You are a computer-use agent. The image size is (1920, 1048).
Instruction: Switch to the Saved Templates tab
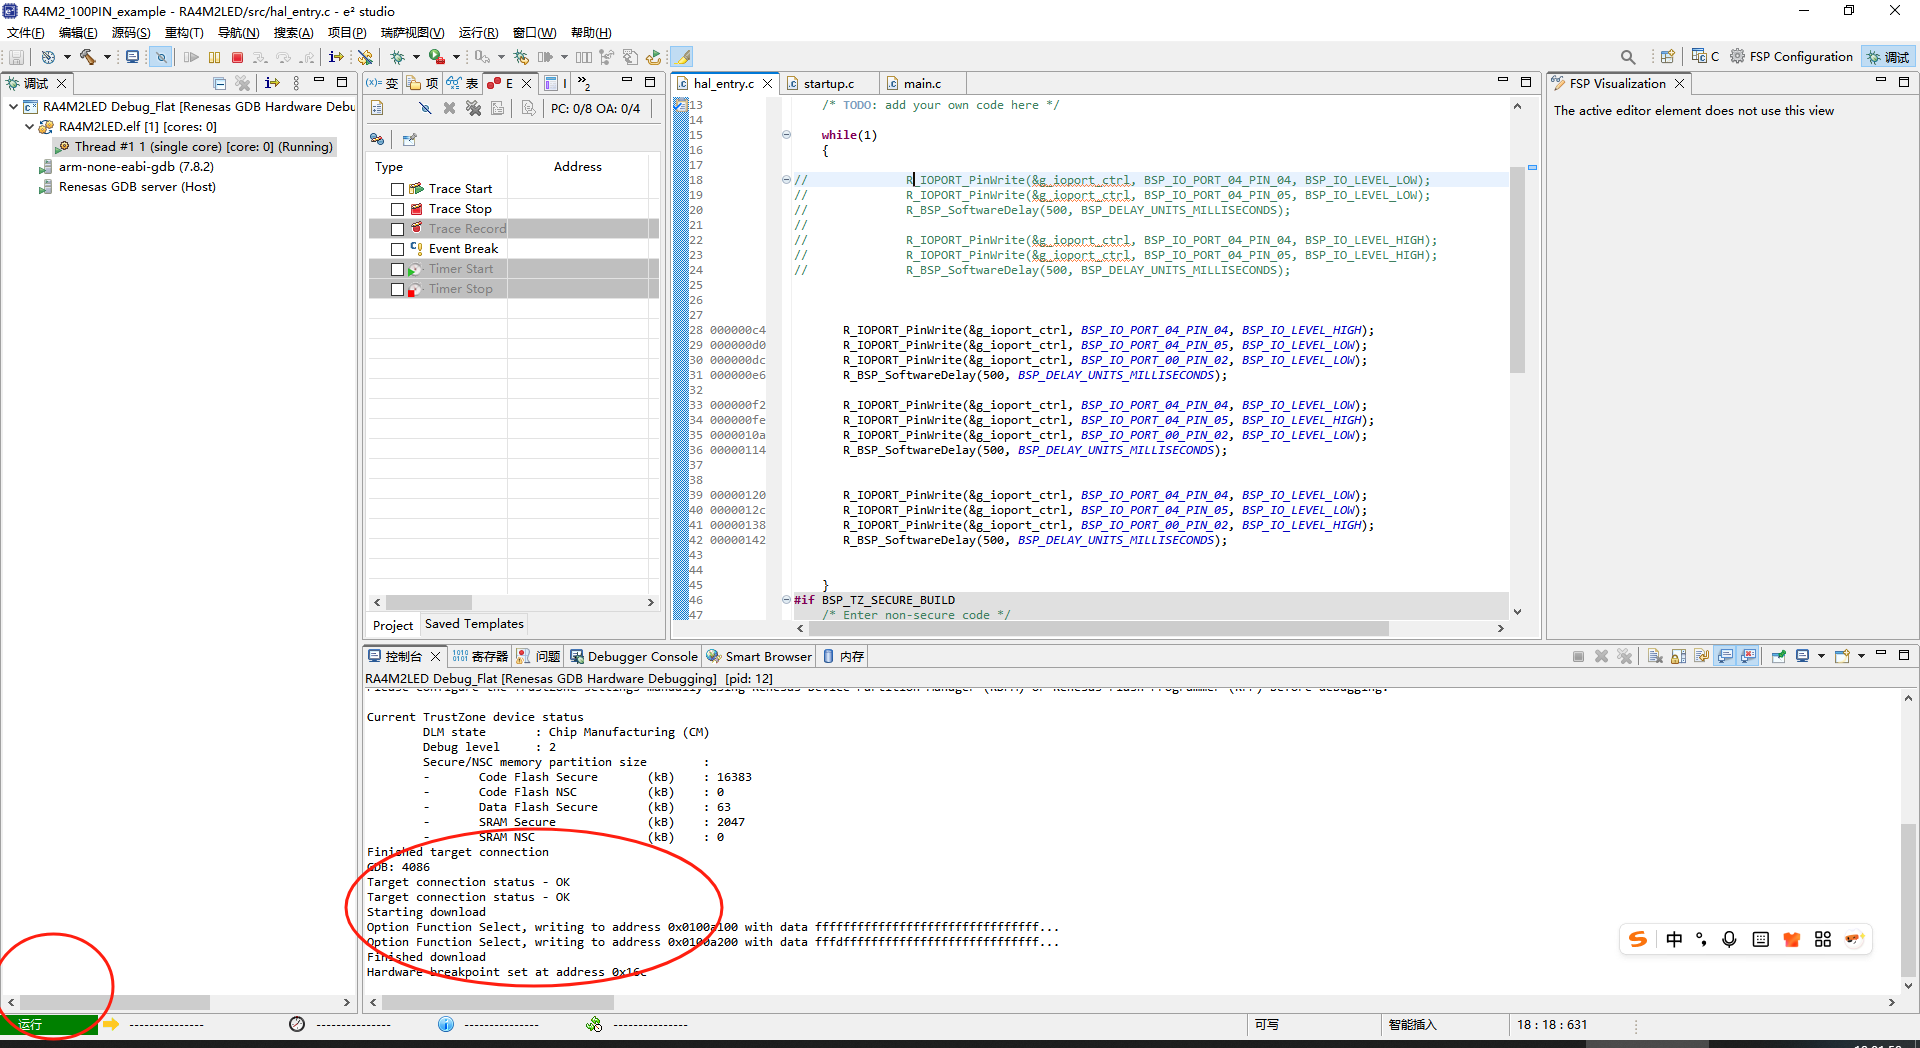(474, 624)
